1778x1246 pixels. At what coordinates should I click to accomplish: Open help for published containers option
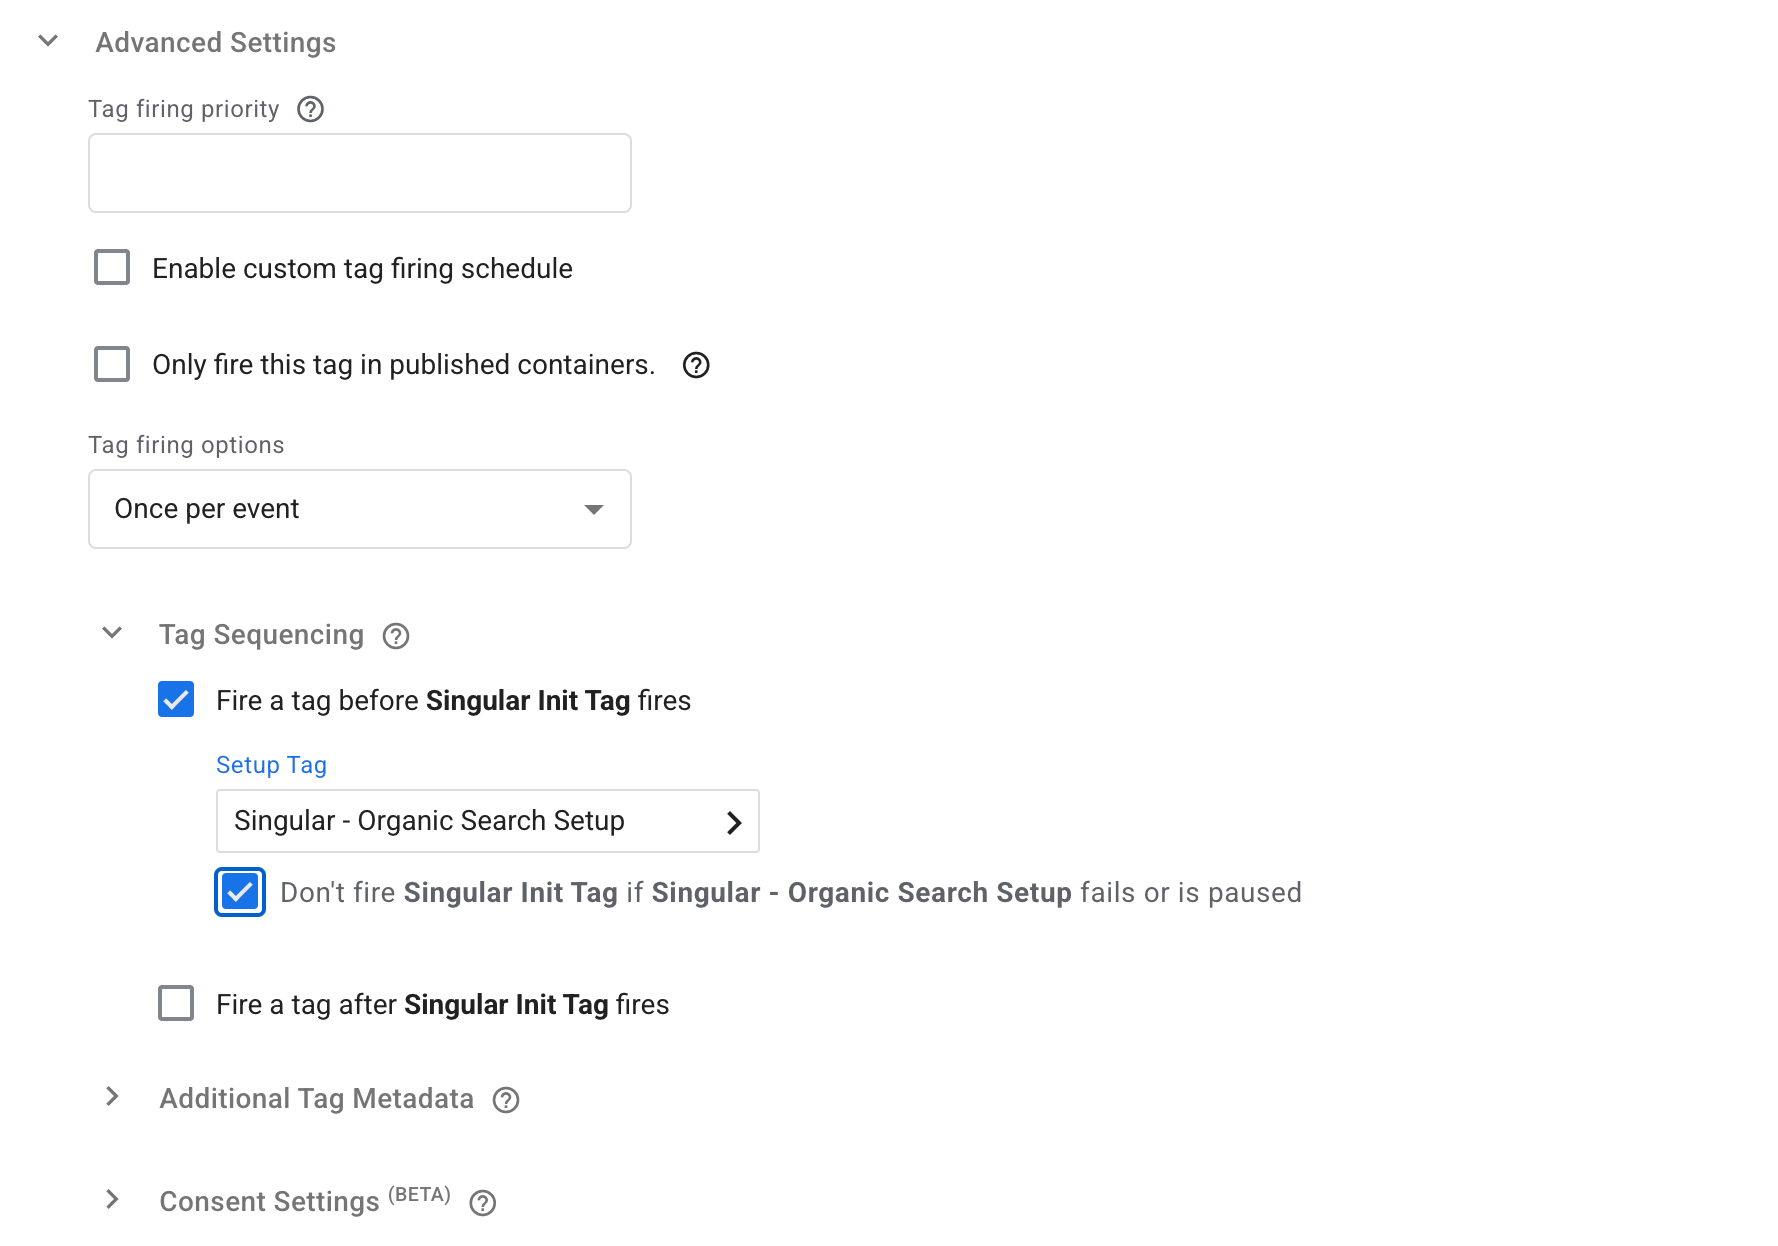(696, 365)
